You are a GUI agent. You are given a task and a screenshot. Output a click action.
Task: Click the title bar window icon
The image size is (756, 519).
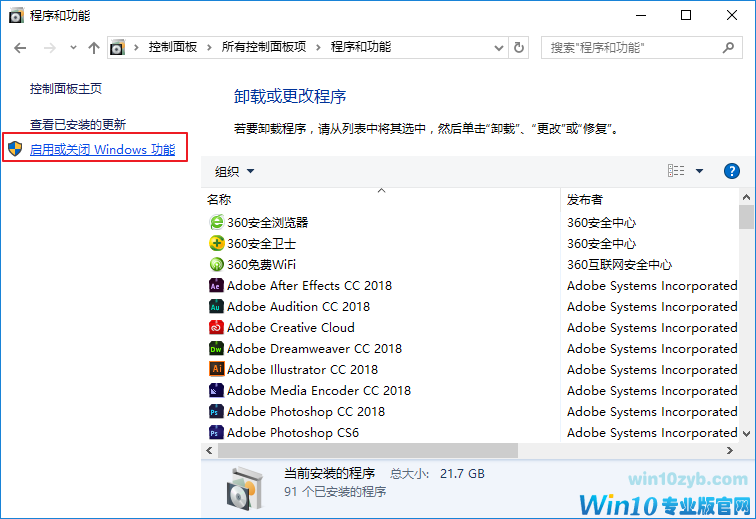pyautogui.click(x=16, y=15)
